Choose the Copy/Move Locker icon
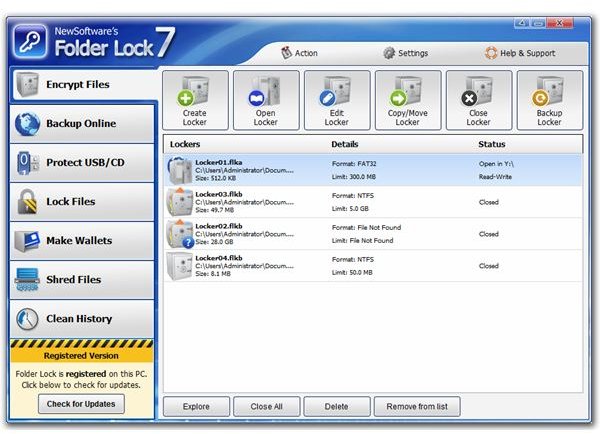600x434 pixels. click(408, 100)
